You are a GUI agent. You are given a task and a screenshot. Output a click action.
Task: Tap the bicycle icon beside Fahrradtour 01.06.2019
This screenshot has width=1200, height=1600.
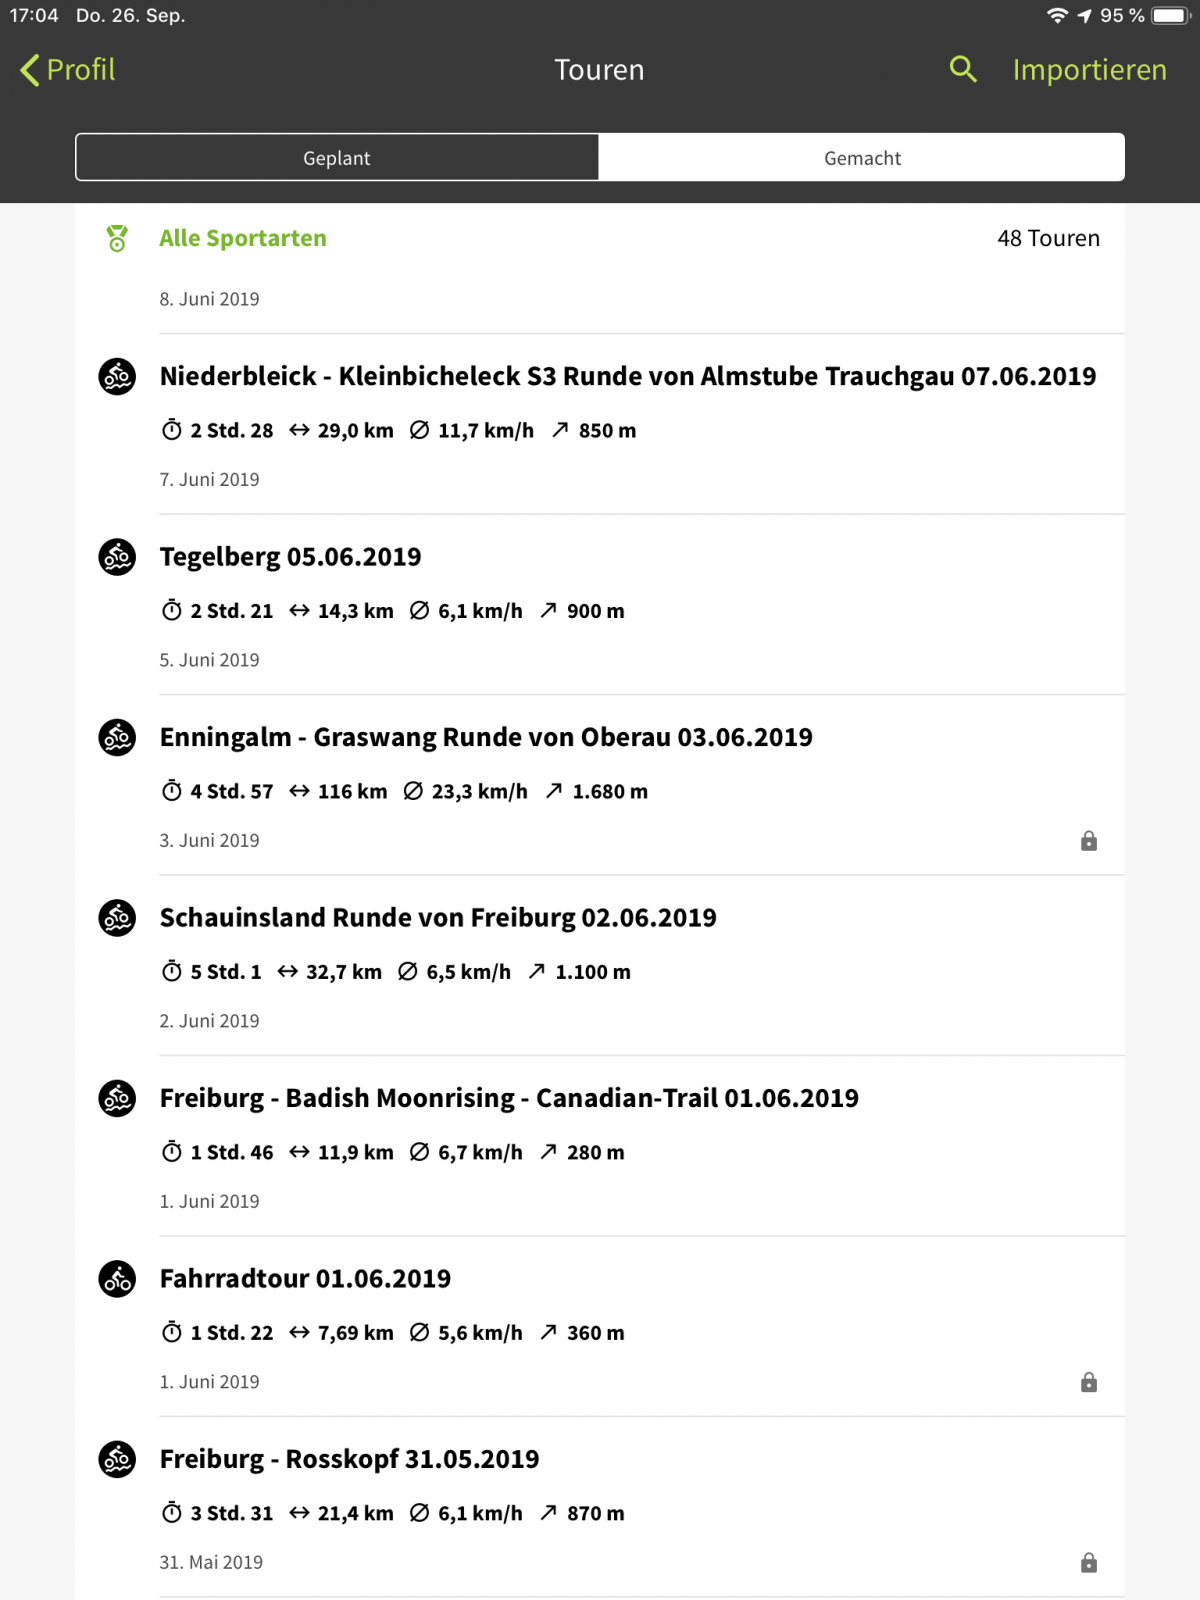point(117,1279)
